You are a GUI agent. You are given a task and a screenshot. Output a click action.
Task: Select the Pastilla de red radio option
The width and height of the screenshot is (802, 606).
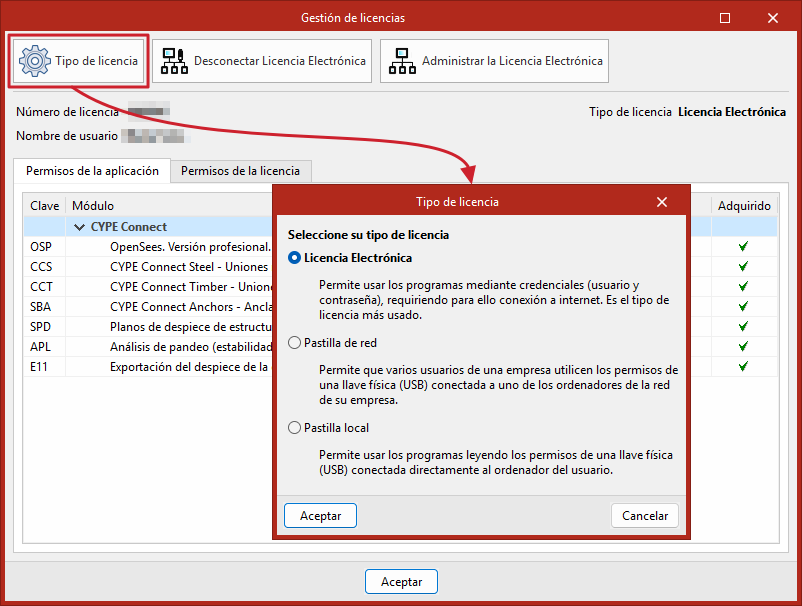pos(294,343)
